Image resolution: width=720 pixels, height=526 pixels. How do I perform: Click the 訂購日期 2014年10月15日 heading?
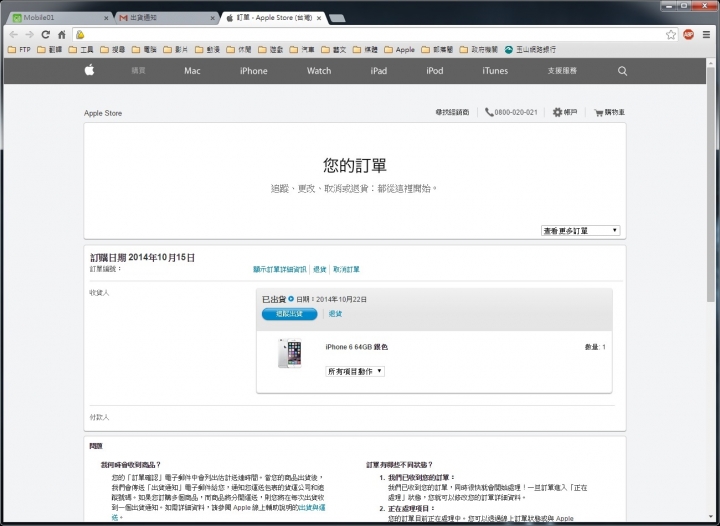point(142,257)
